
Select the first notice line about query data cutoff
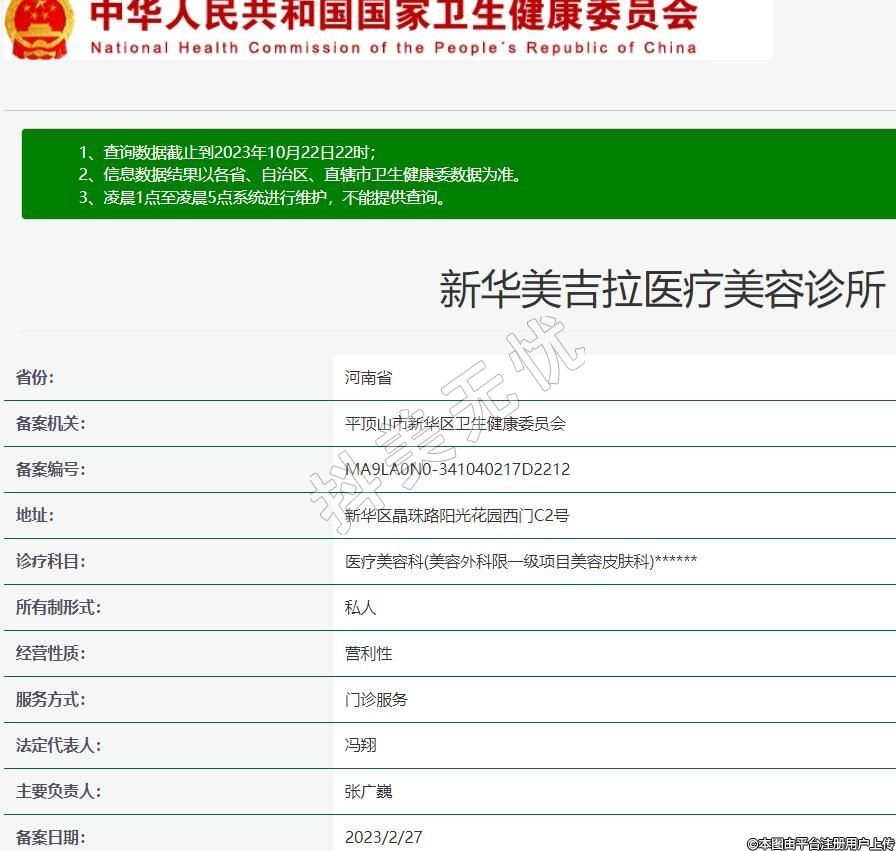point(228,152)
